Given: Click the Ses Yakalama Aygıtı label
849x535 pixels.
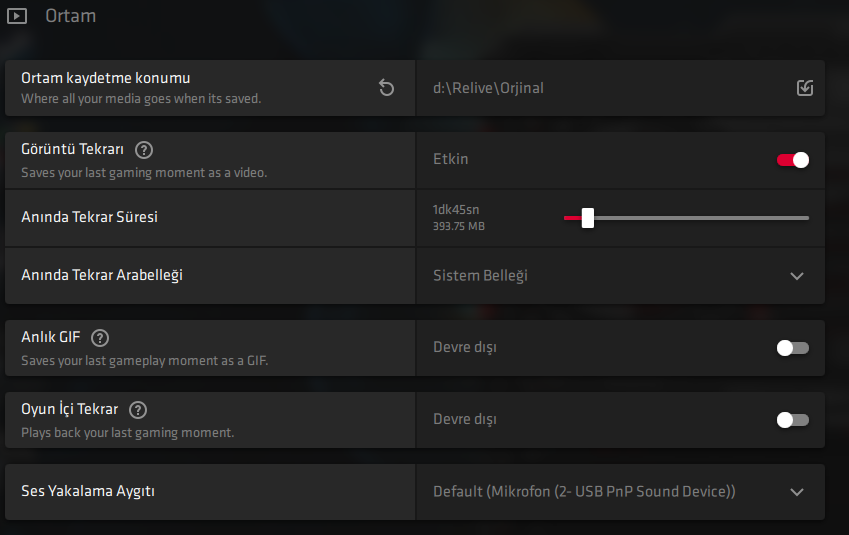Looking at the screenshot, I should (88, 491).
